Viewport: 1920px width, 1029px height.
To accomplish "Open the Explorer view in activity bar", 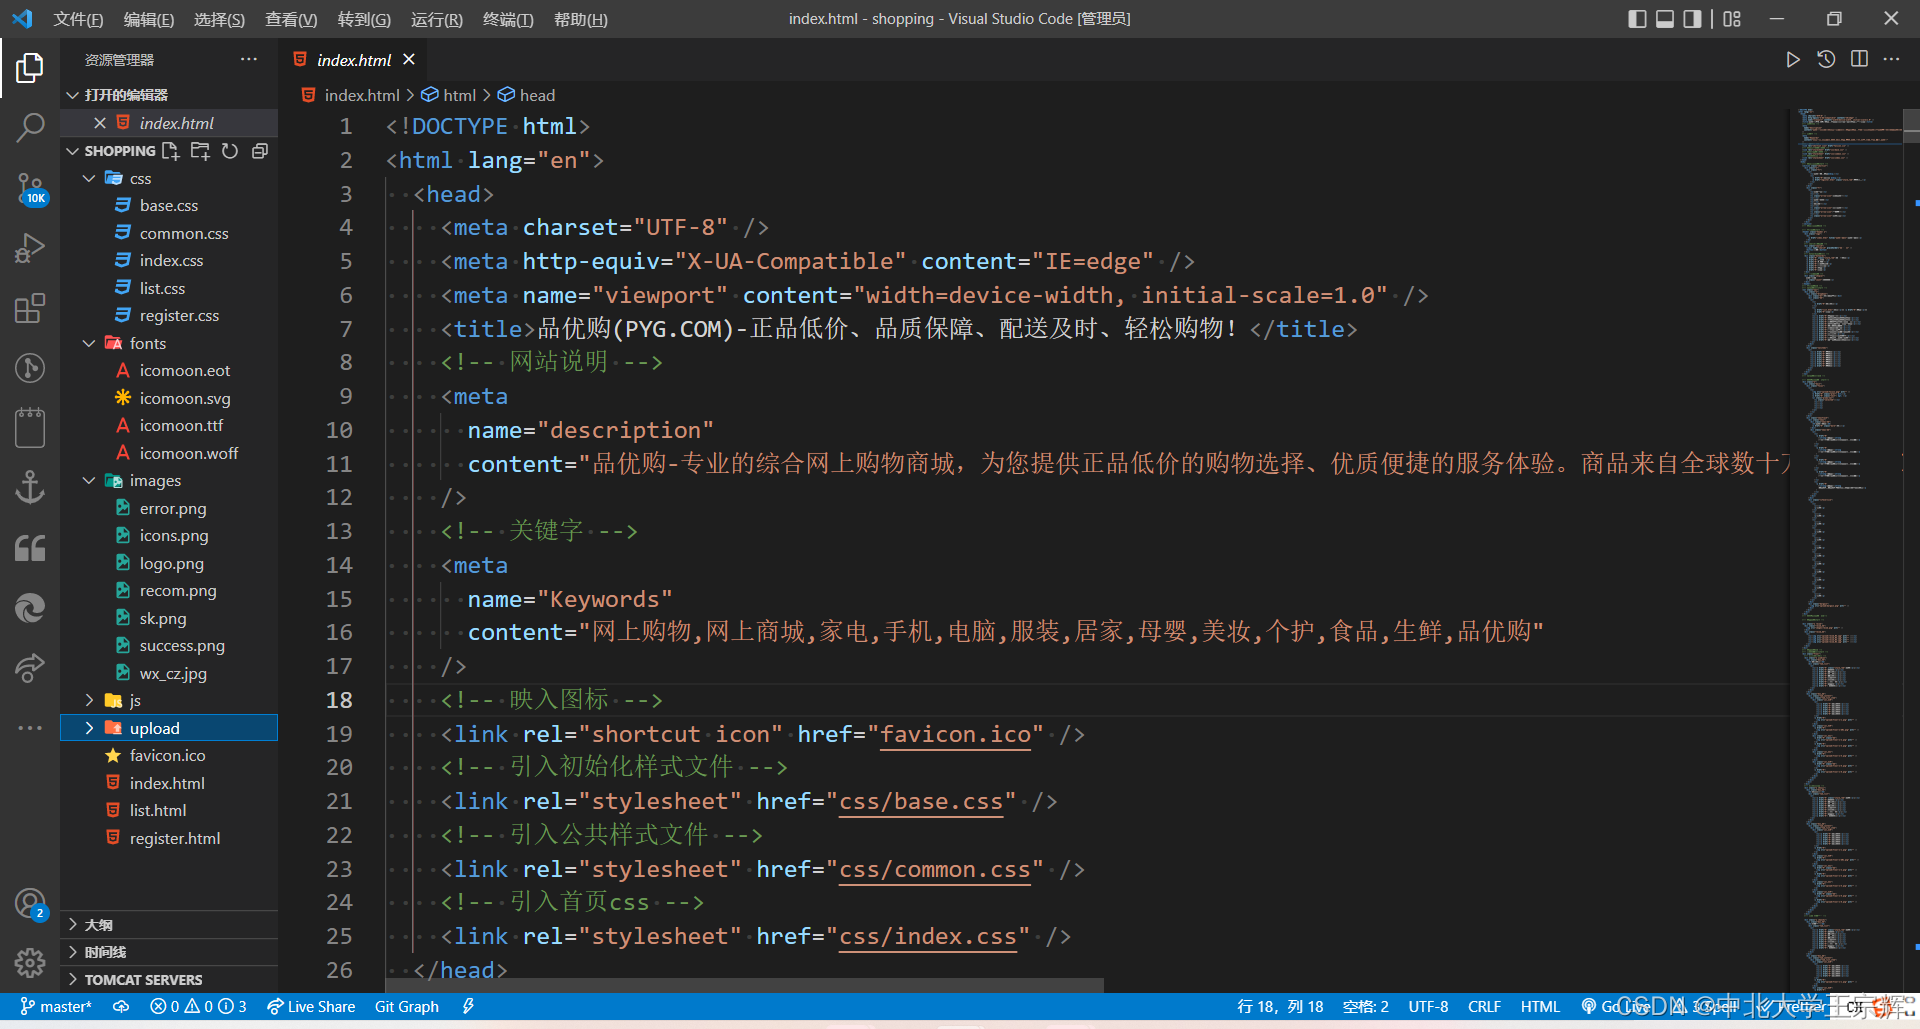I will click(30, 68).
